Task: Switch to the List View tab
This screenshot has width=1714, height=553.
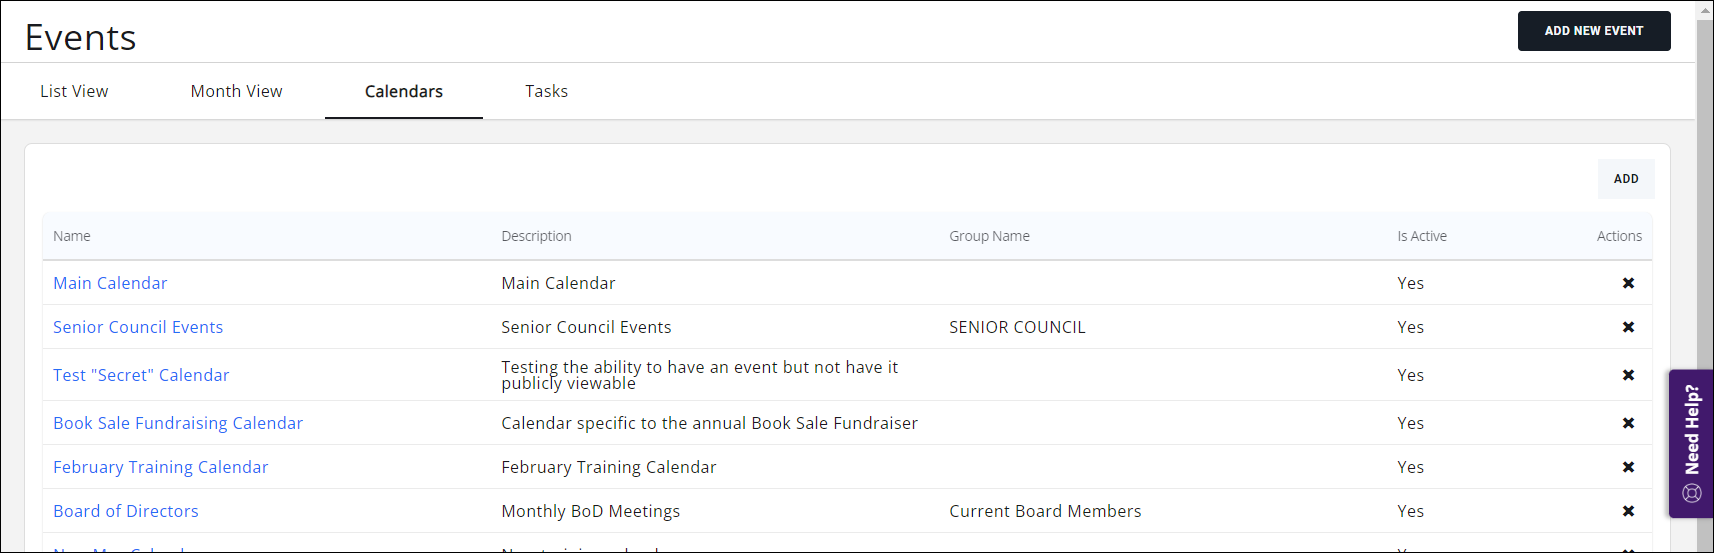Action: [x=74, y=91]
